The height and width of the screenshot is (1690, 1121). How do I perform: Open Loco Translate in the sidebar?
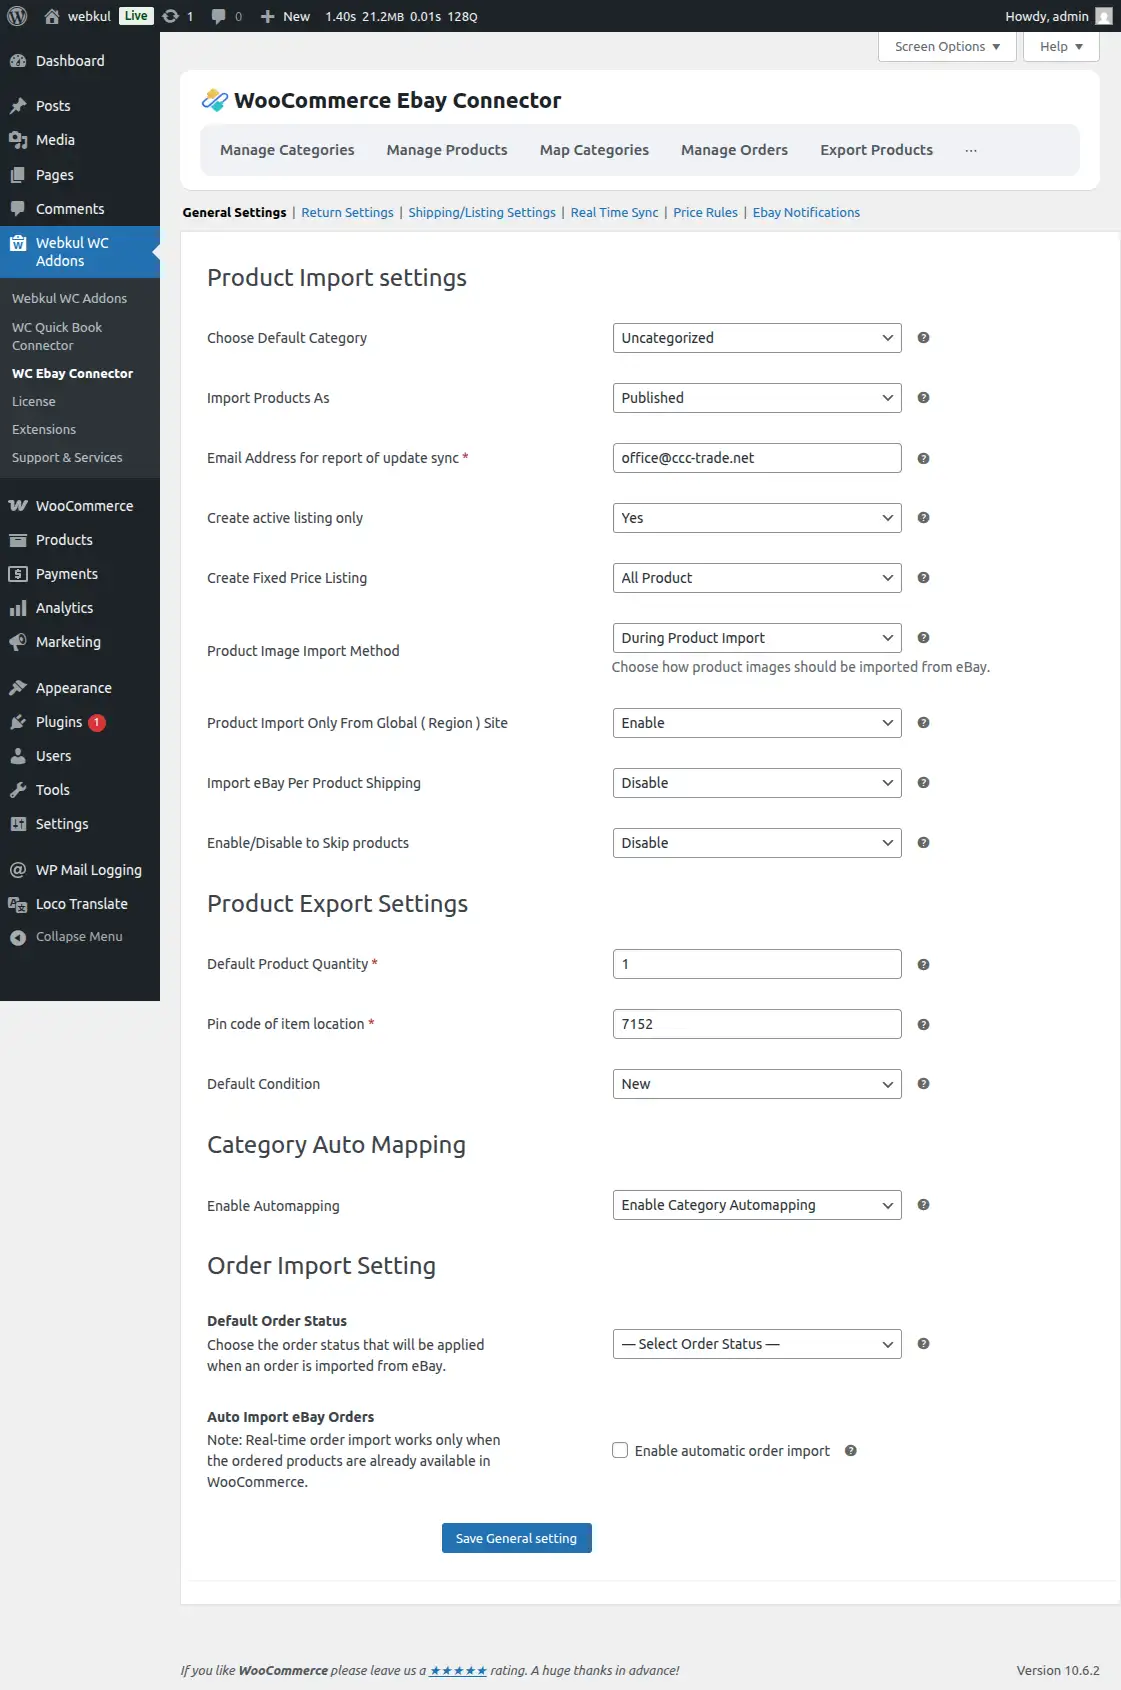[80, 904]
